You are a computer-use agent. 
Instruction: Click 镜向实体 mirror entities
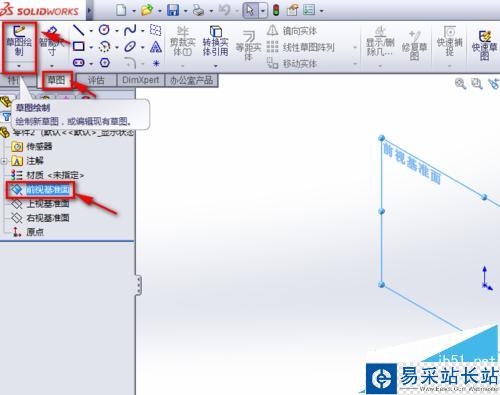[292, 31]
